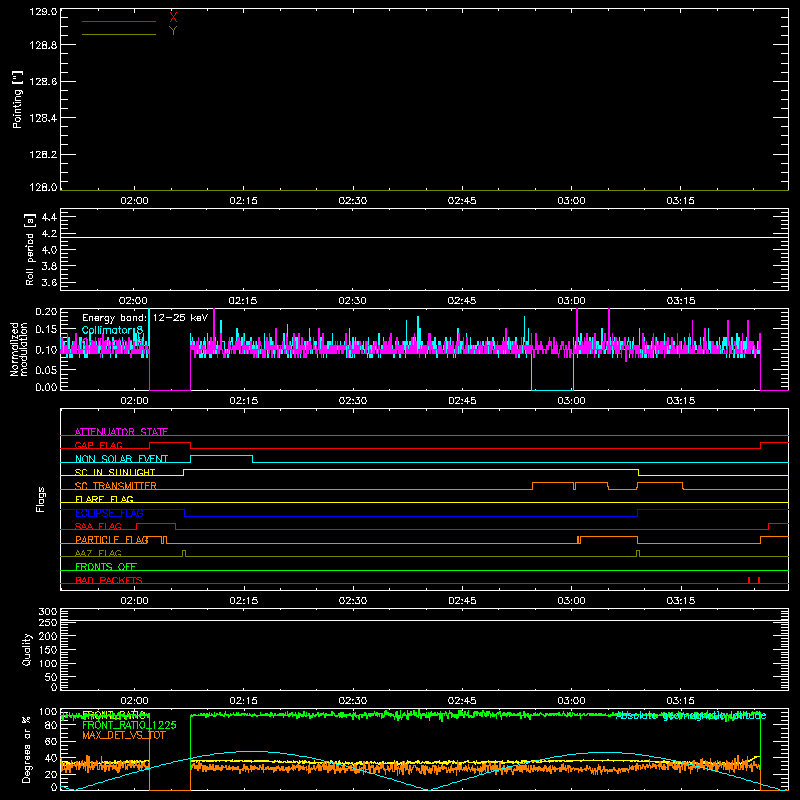The image size is (800, 800).
Task: Click the SC_IN_SUNLIGHT flag label
Action: click(x=115, y=472)
